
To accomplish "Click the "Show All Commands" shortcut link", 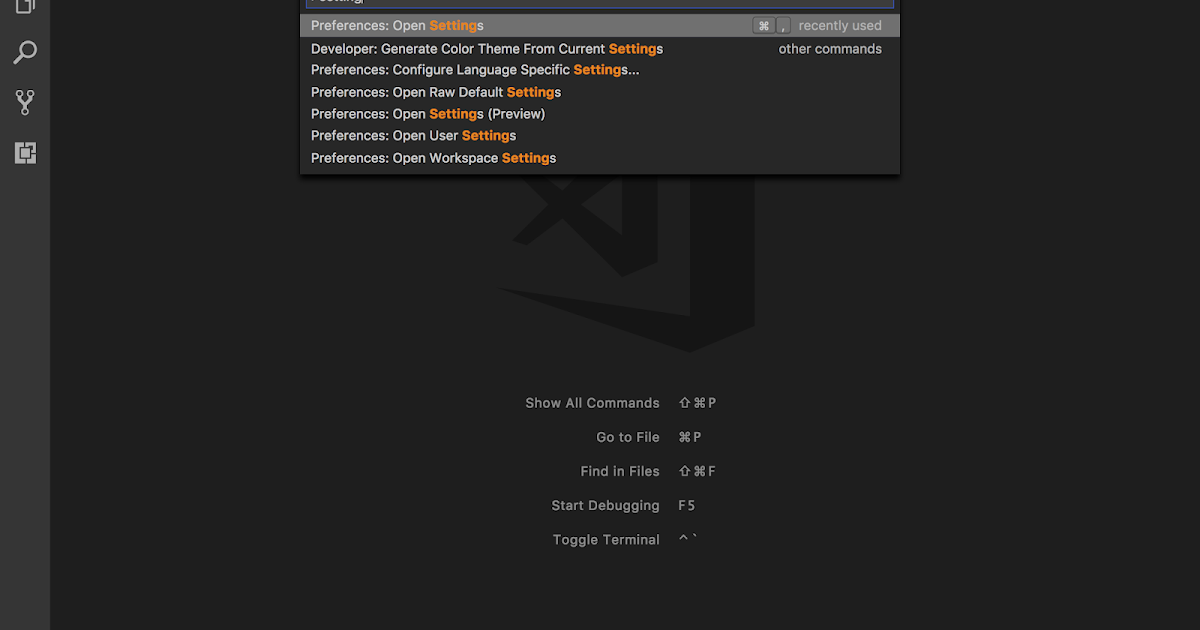I will tap(592, 403).
